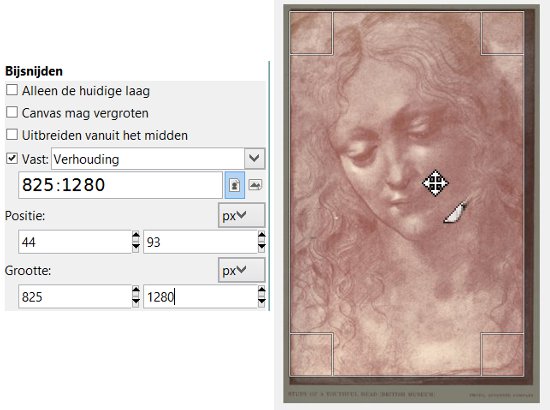Click the bottom-right crop corner handle
The width and height of the screenshot is (550, 410).
pyautogui.click(x=502, y=355)
